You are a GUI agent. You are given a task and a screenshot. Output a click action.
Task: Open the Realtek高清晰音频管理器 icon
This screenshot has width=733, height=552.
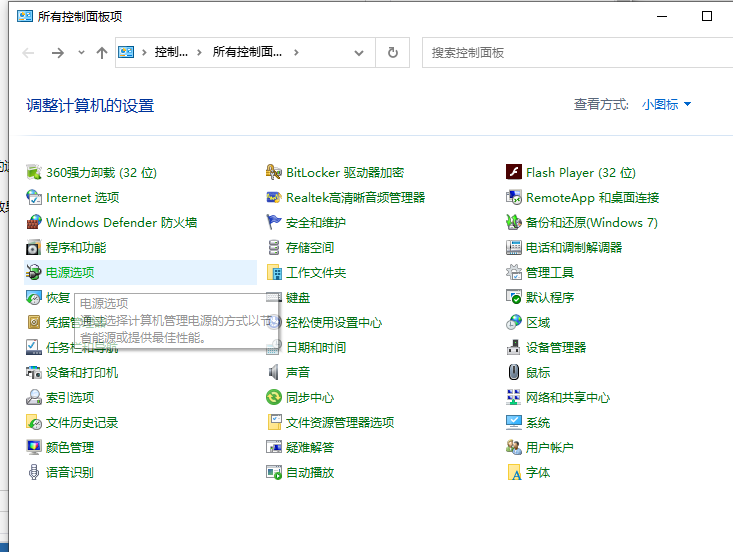point(274,197)
